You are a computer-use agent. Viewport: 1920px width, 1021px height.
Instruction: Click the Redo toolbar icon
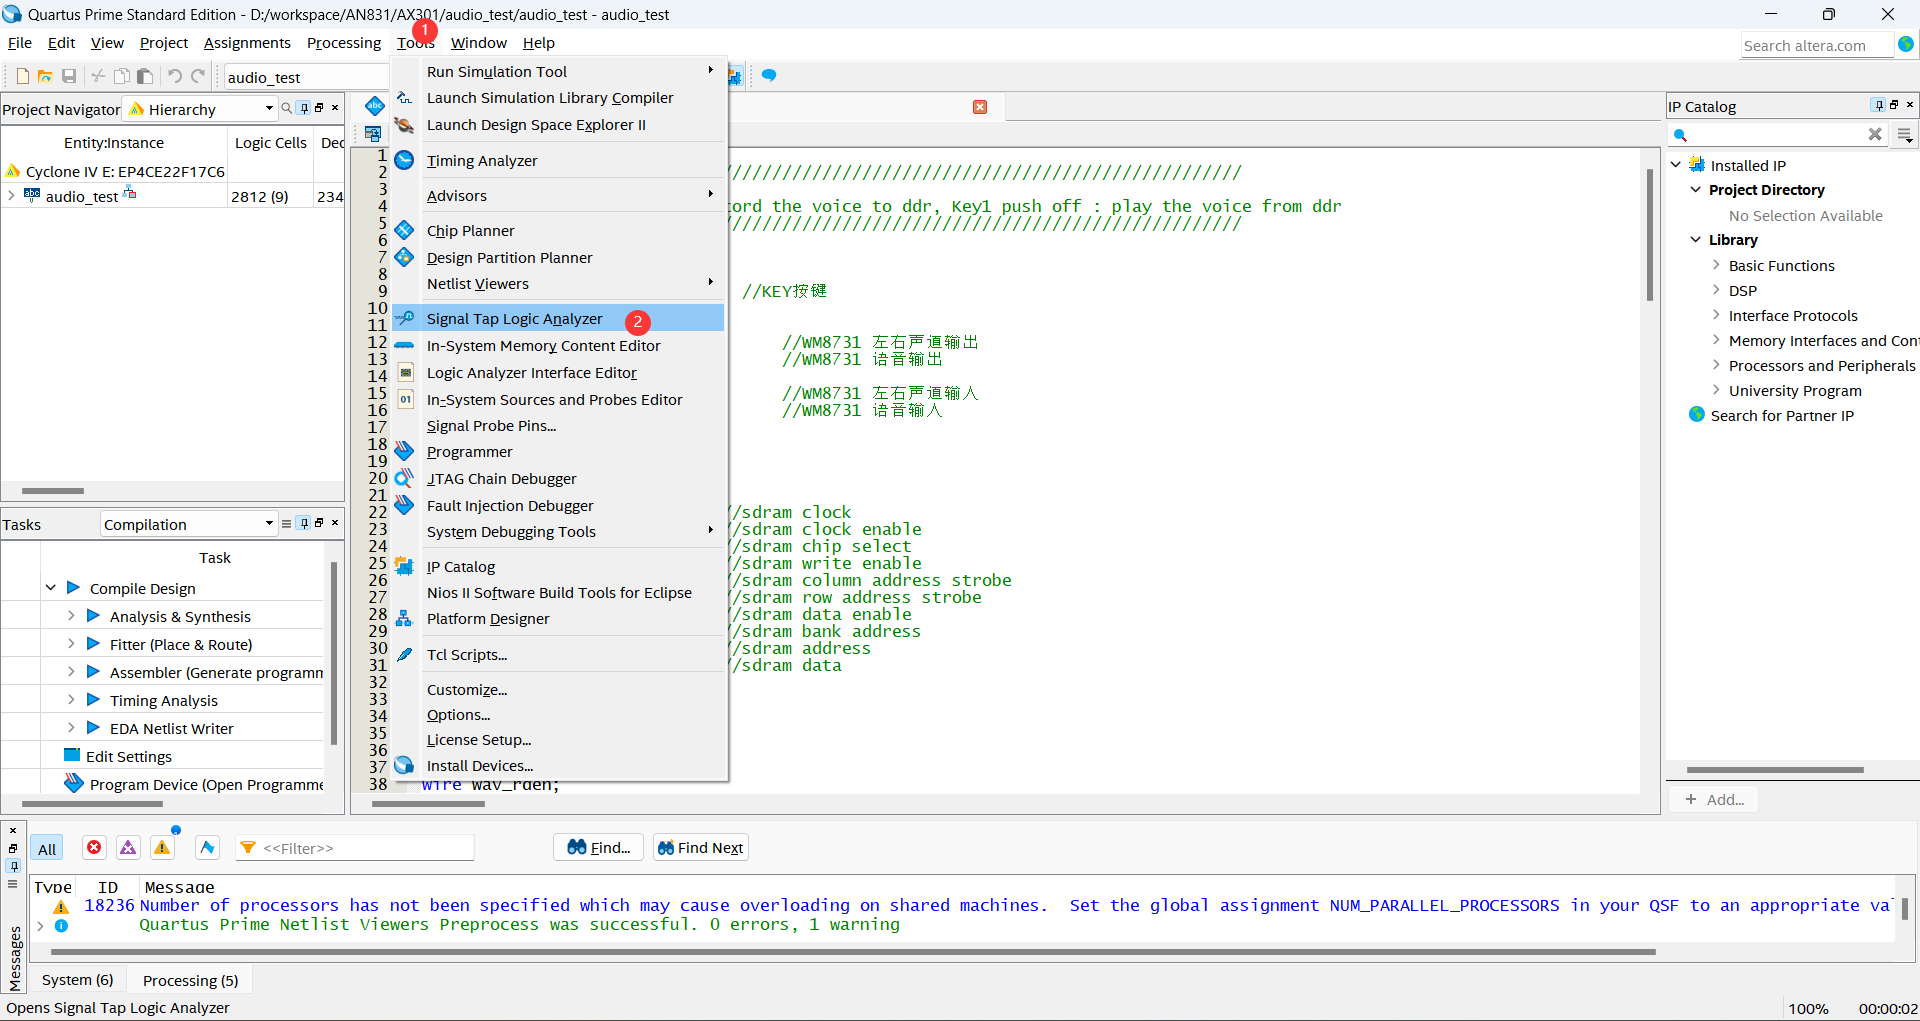198,76
